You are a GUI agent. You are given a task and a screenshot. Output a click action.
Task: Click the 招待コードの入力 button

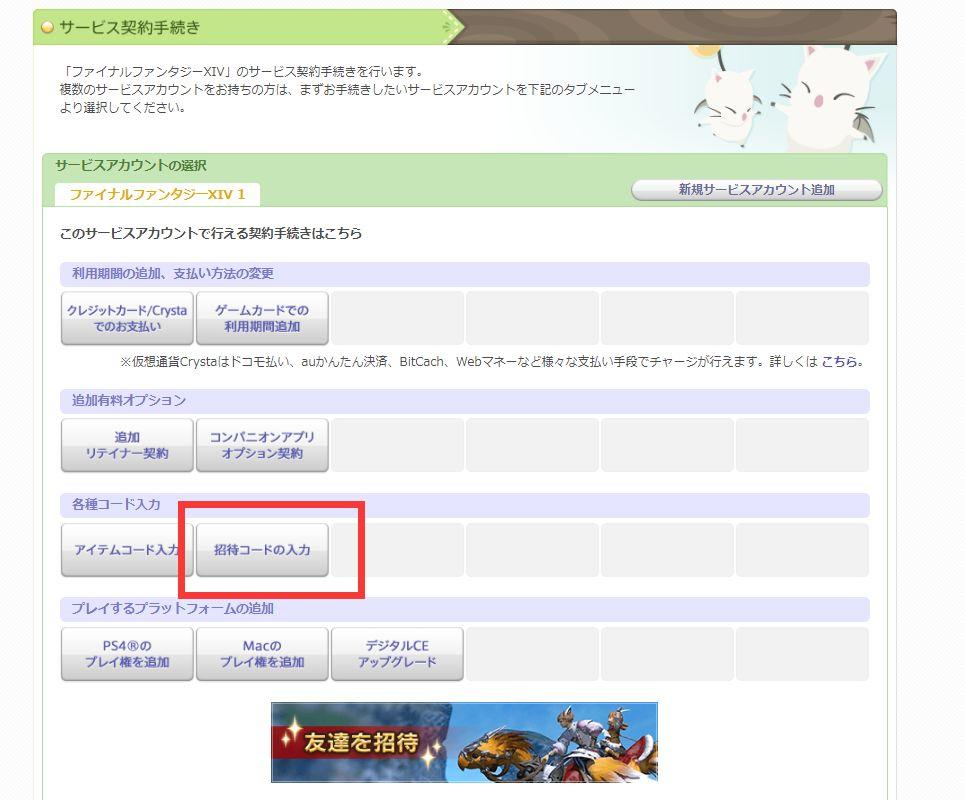[262, 550]
